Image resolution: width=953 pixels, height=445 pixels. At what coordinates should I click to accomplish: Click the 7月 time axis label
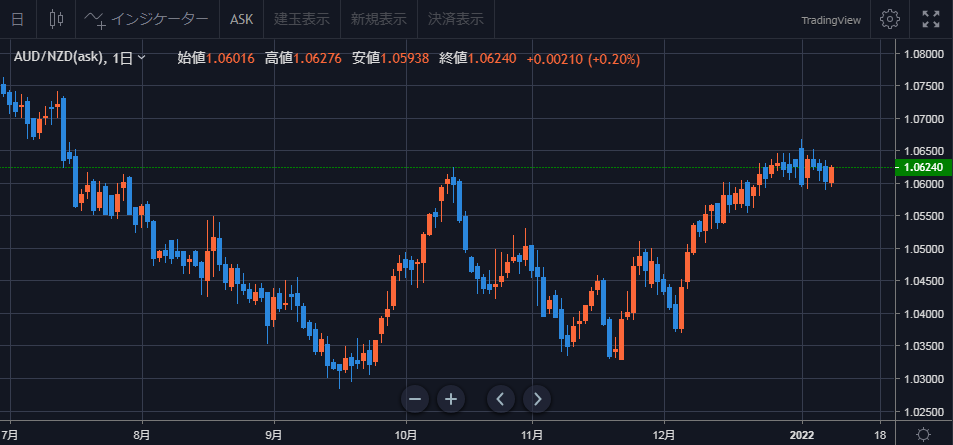click(x=10, y=435)
